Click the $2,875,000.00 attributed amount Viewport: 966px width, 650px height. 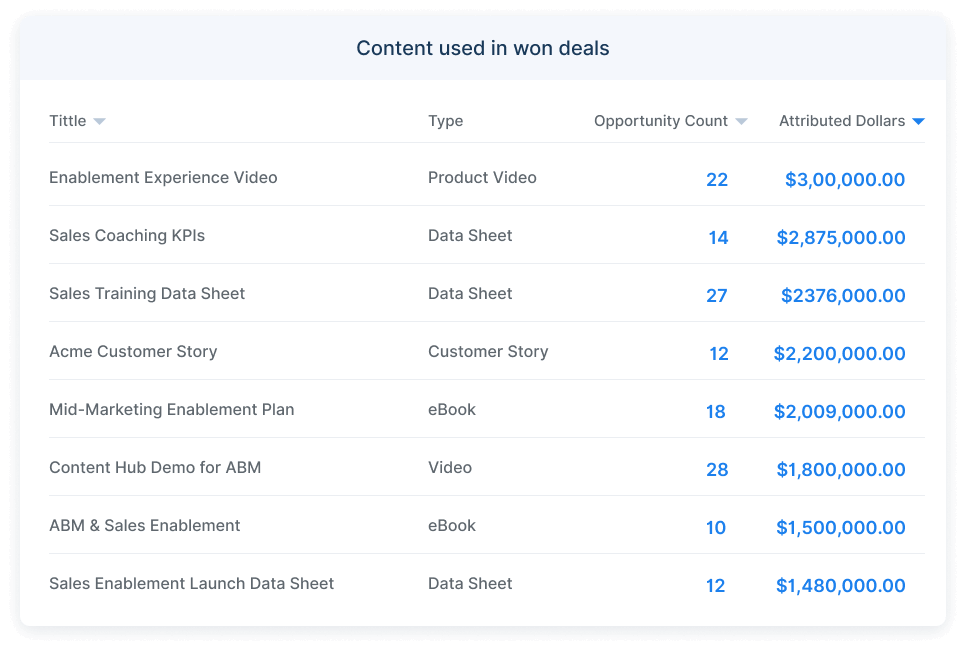pyautogui.click(x=841, y=238)
